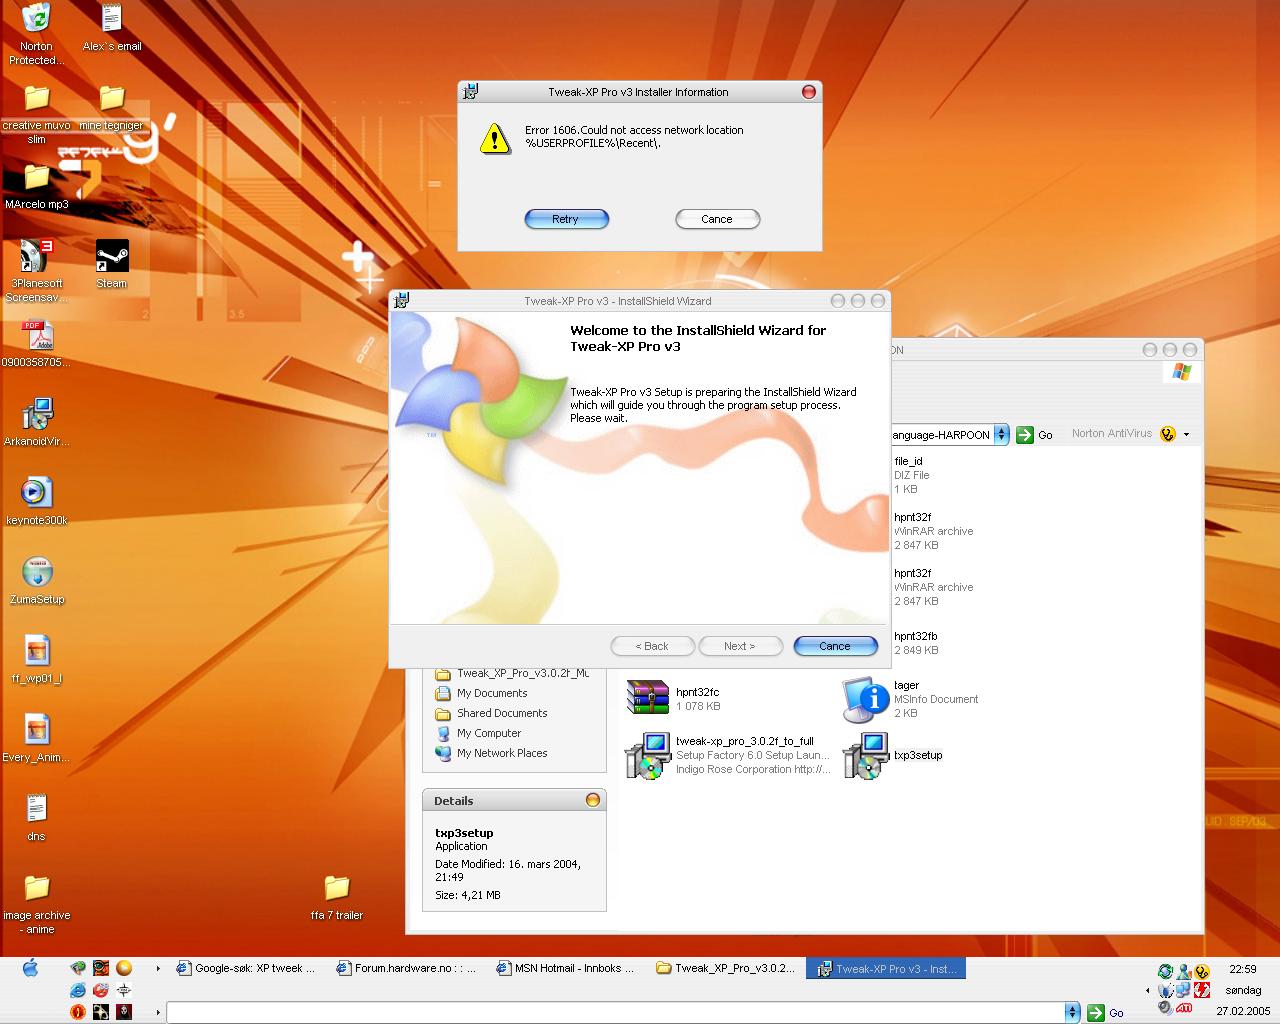
Task: Collapse the Details panel in Explorer
Action: [593, 800]
